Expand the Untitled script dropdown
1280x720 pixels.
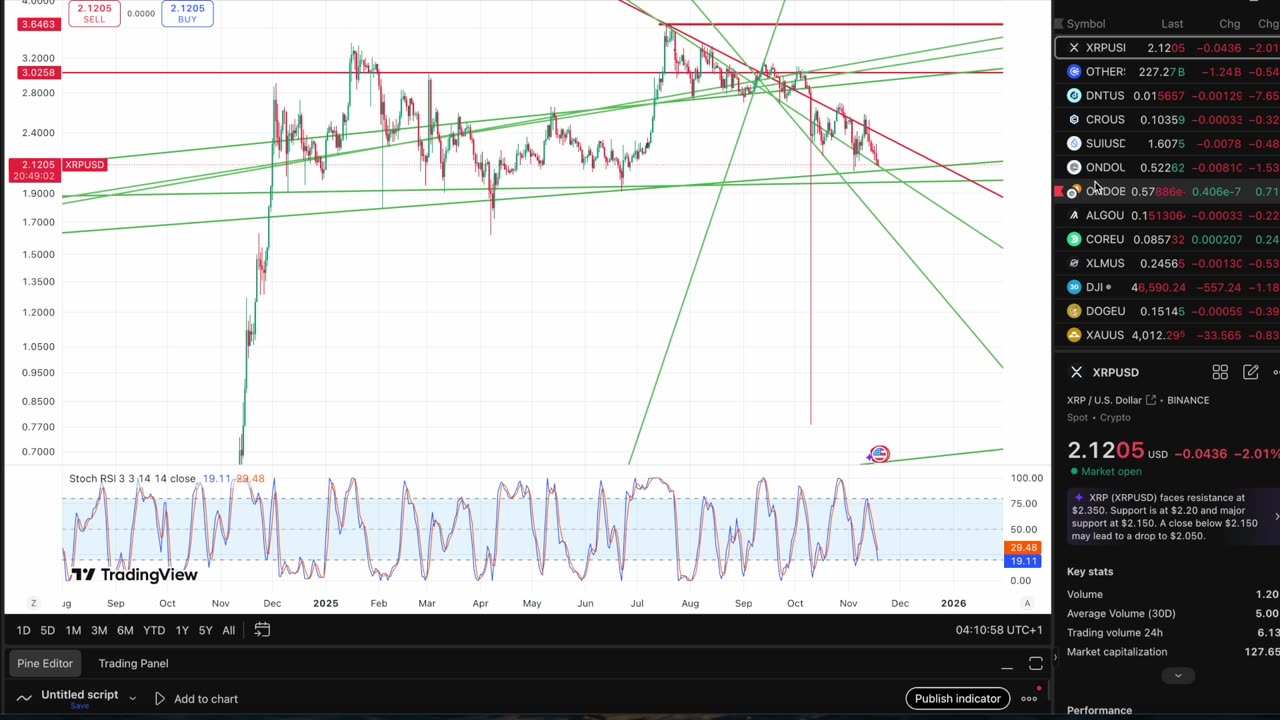132,699
